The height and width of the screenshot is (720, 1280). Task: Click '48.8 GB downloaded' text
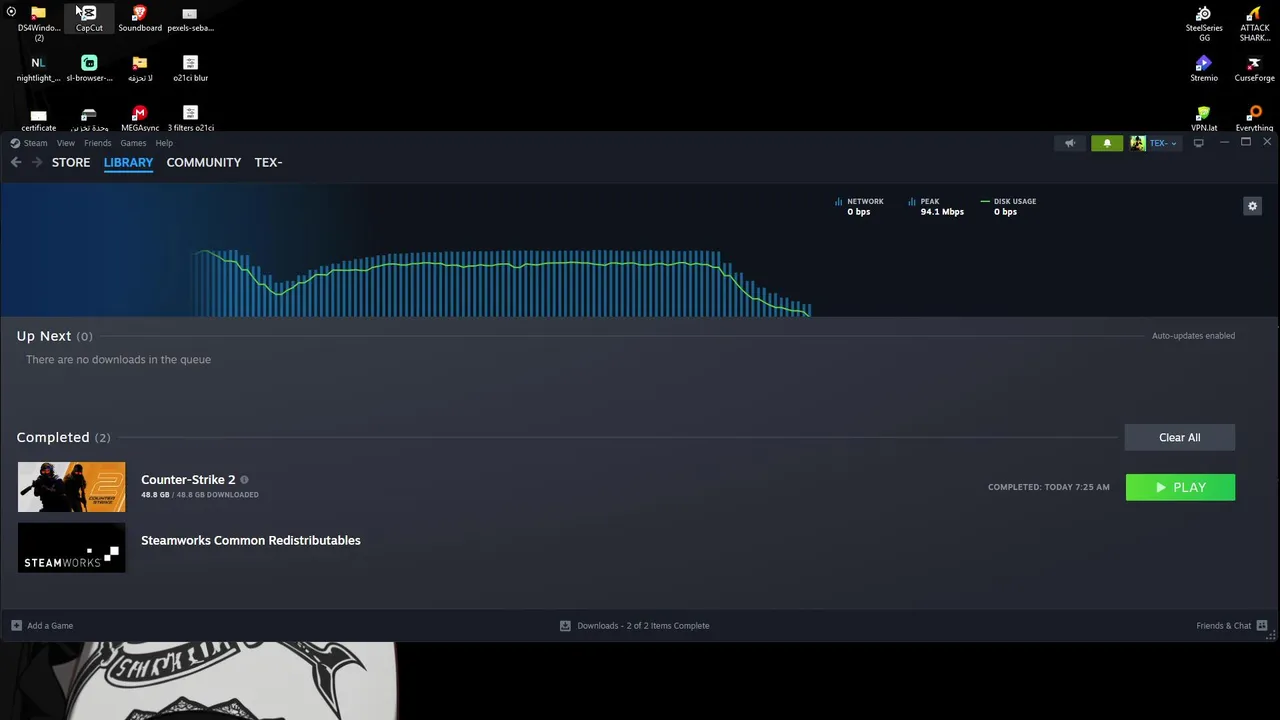coord(200,495)
